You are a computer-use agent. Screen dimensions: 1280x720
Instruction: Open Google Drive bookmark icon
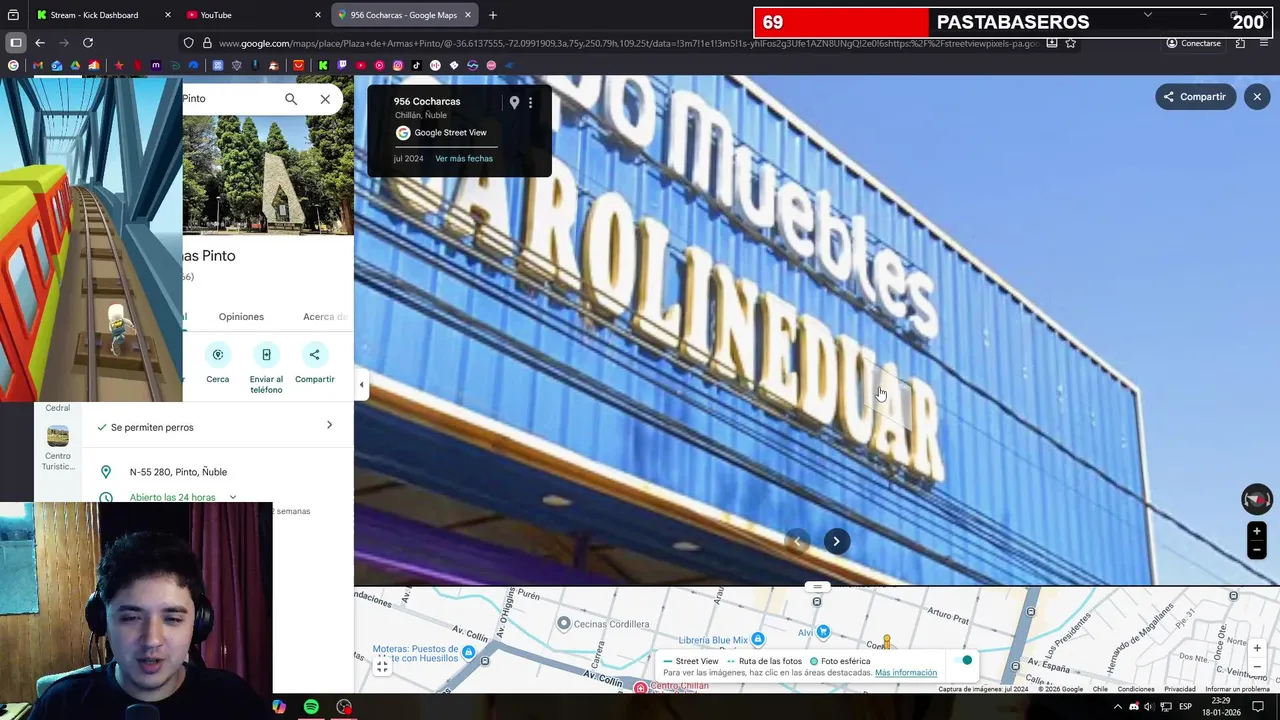(x=75, y=66)
